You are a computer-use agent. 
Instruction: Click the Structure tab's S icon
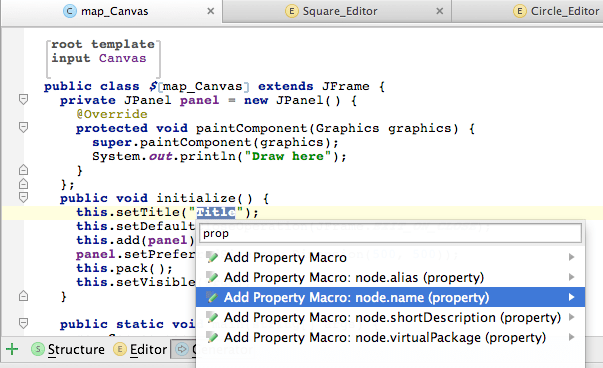pos(38,349)
